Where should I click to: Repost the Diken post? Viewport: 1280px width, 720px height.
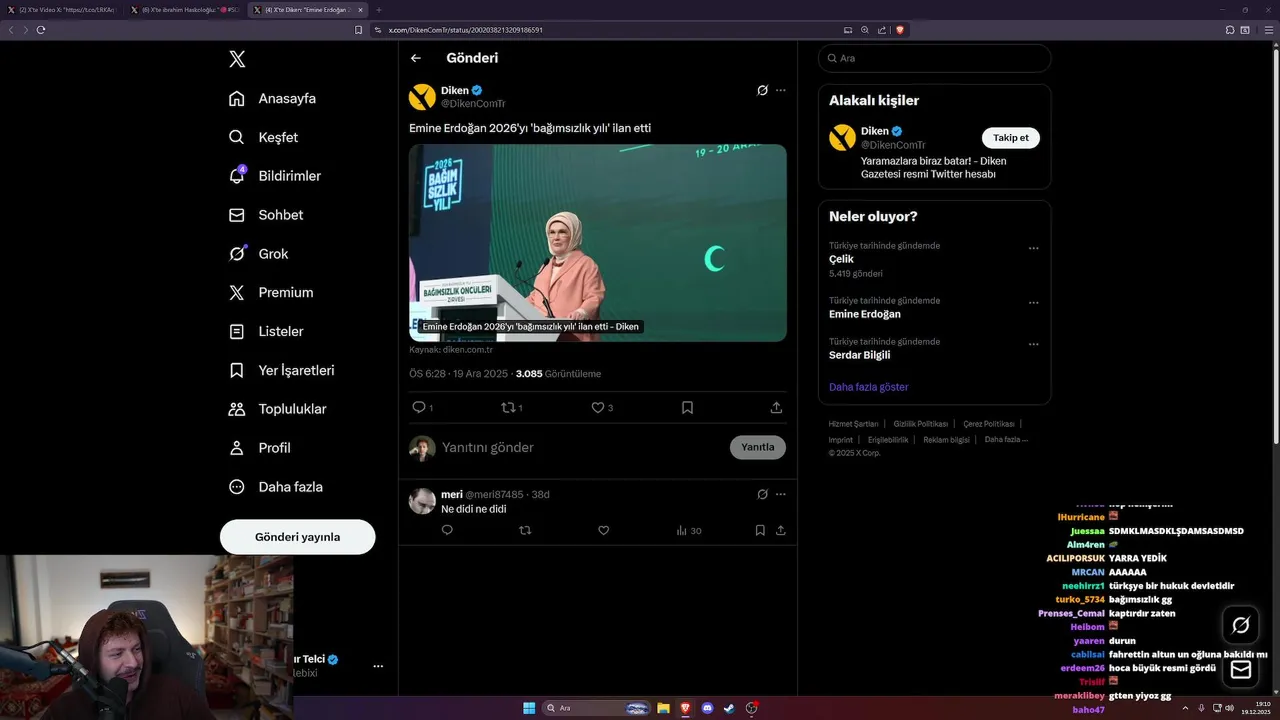pos(508,407)
